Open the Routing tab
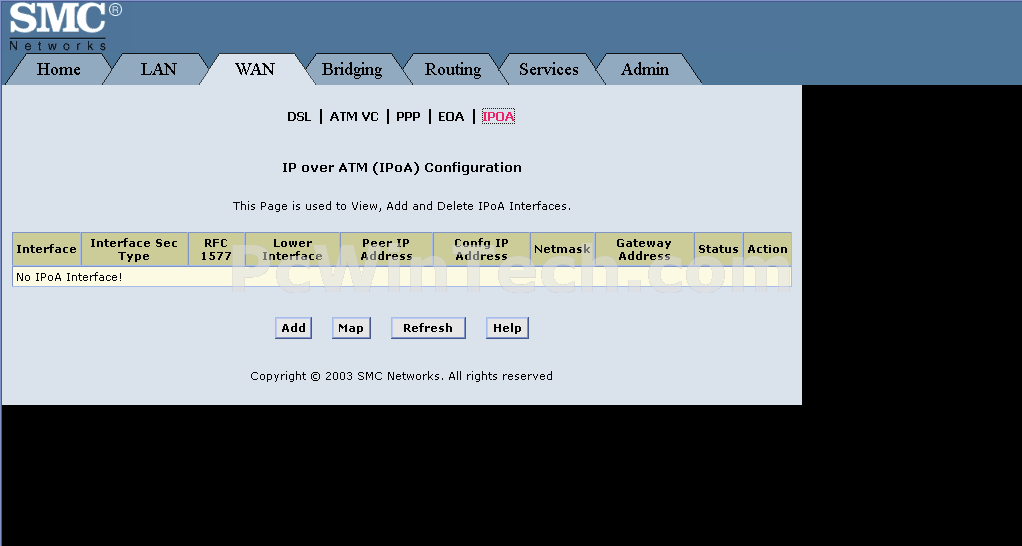 453,69
